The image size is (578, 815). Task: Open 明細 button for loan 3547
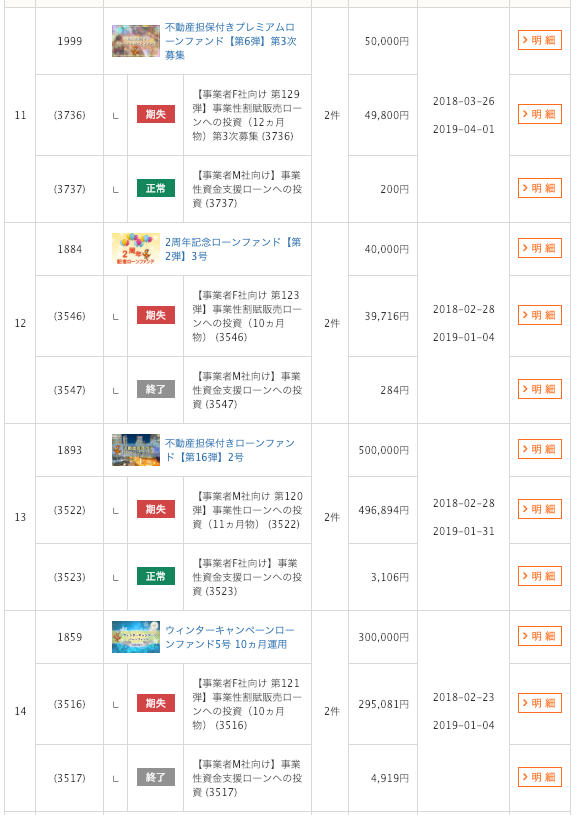(540, 389)
